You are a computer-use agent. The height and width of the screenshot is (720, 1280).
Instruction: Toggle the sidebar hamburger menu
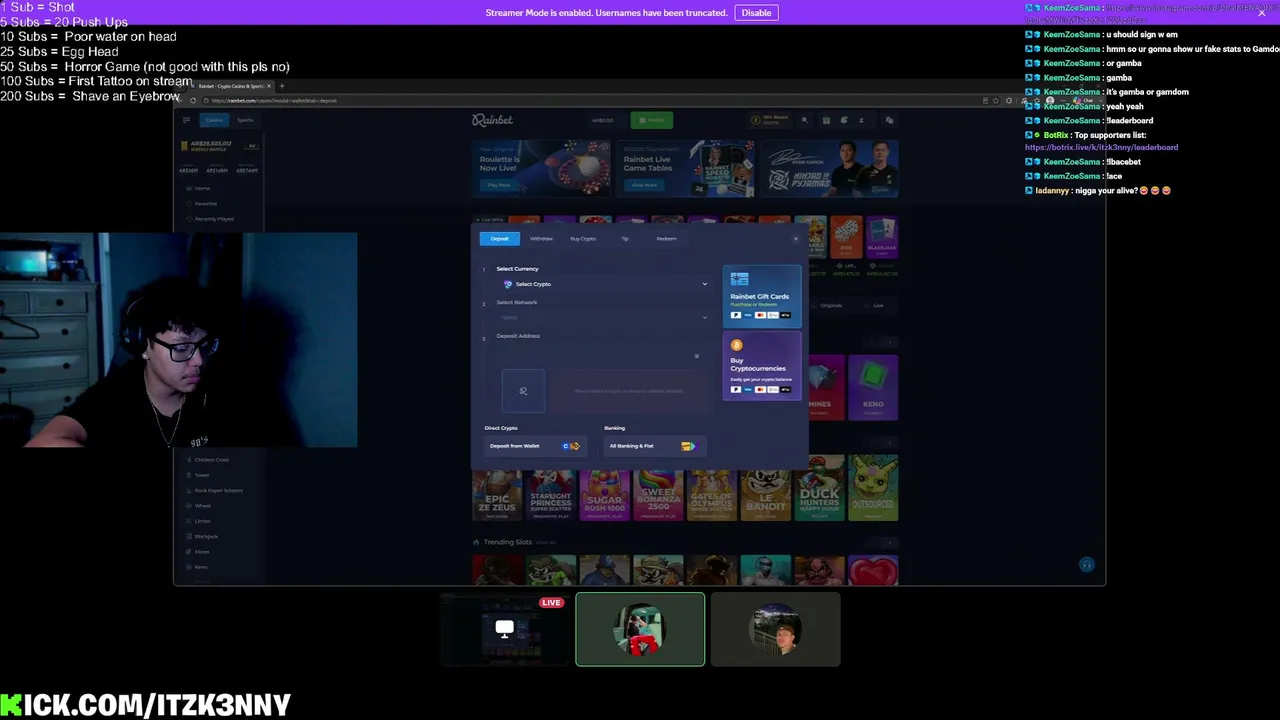click(186, 120)
